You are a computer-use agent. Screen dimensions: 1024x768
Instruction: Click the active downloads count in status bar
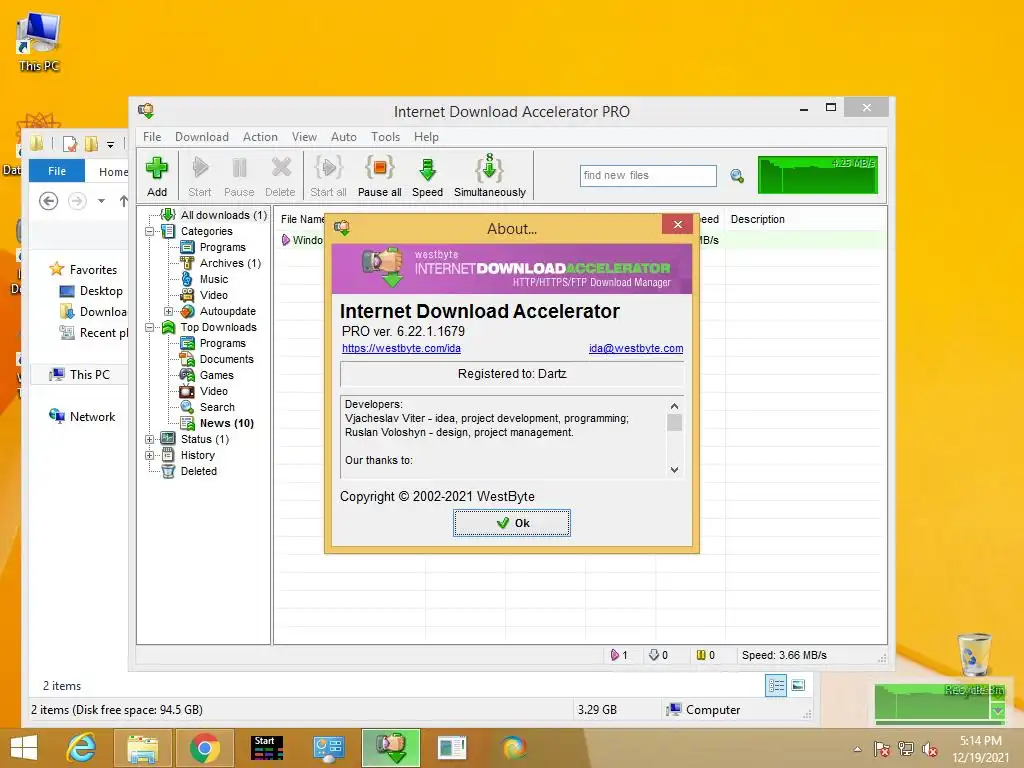click(x=619, y=655)
